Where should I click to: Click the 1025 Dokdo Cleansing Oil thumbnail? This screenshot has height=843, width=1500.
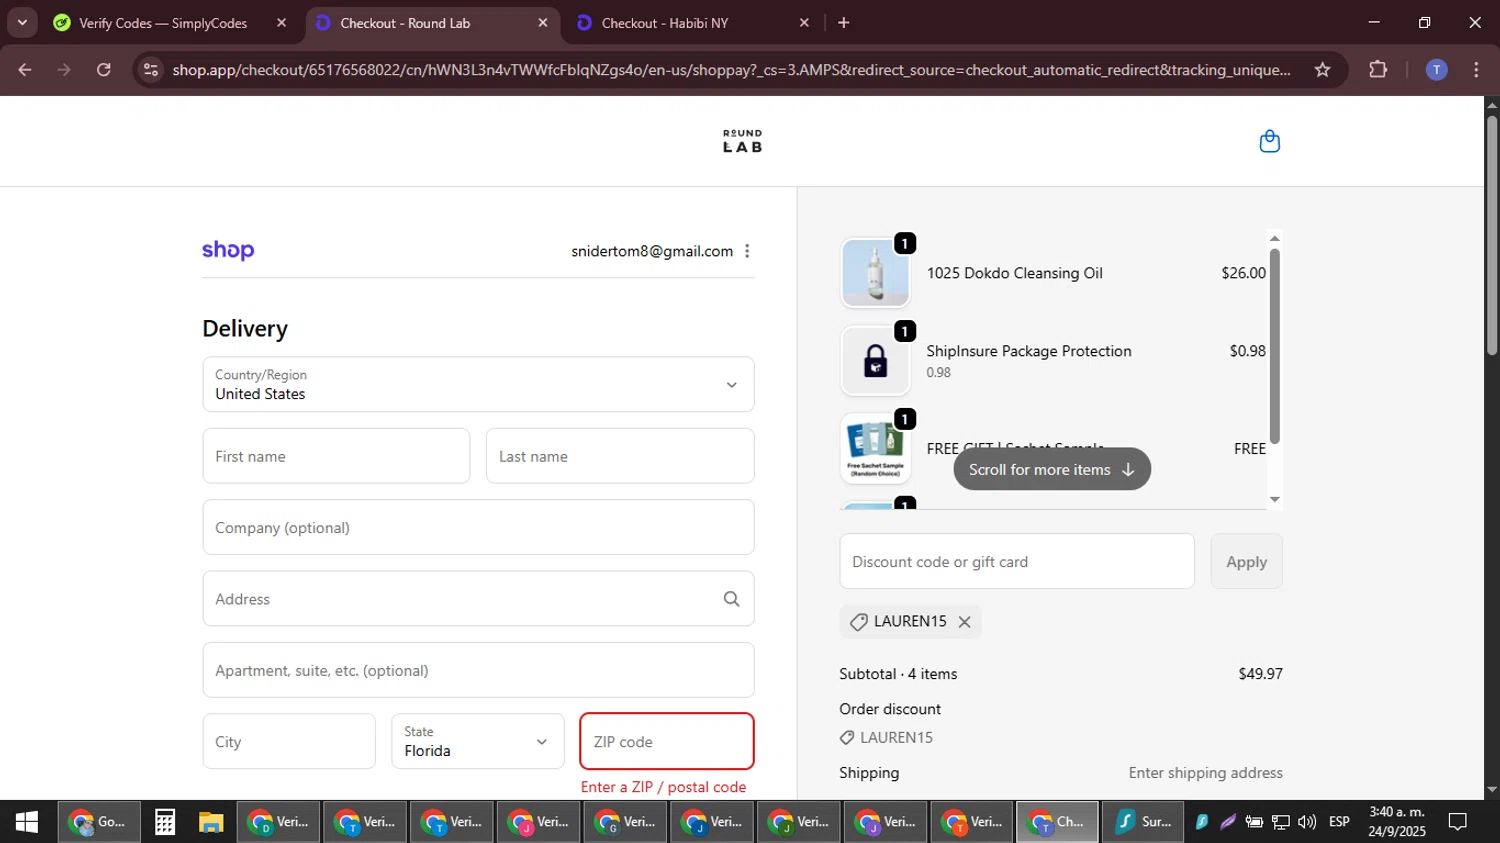[x=875, y=273]
